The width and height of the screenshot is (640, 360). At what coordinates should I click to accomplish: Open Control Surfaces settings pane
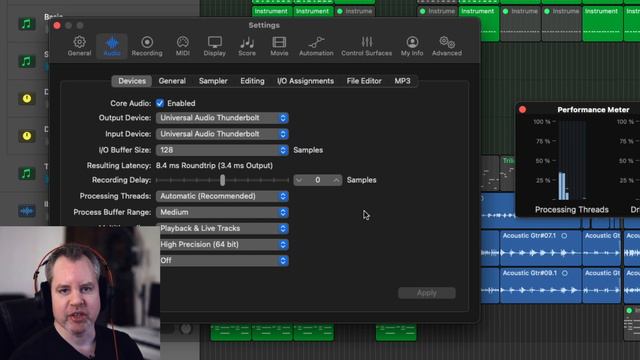pos(367,46)
